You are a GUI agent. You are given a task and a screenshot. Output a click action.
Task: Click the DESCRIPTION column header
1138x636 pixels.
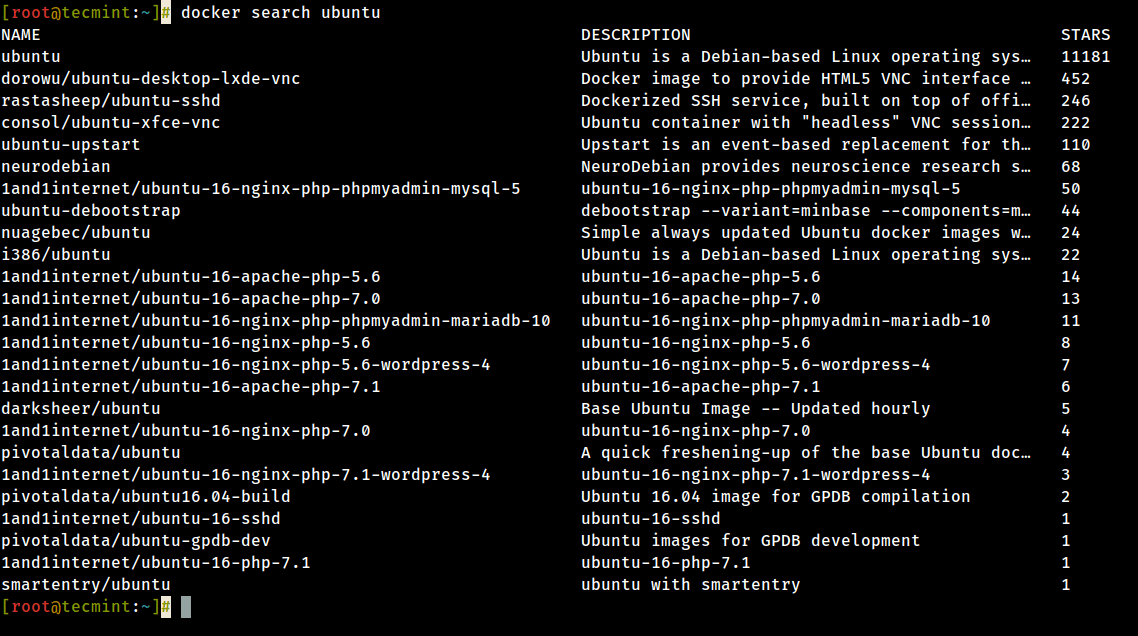click(635, 35)
